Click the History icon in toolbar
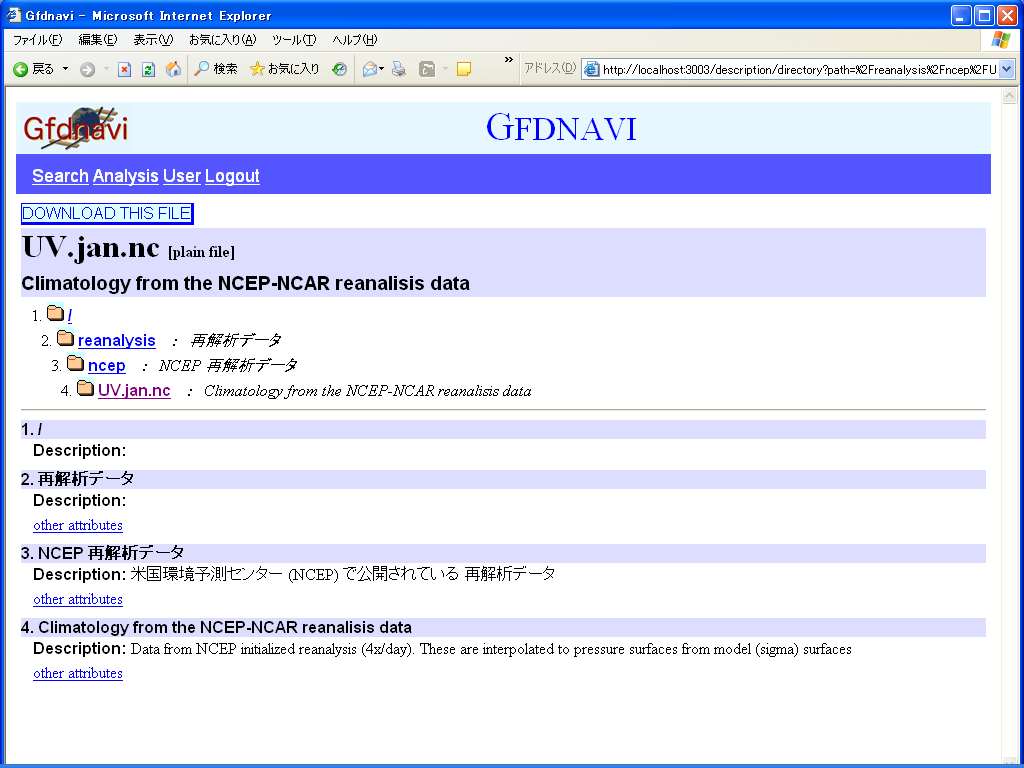The image size is (1024, 768). [340, 69]
